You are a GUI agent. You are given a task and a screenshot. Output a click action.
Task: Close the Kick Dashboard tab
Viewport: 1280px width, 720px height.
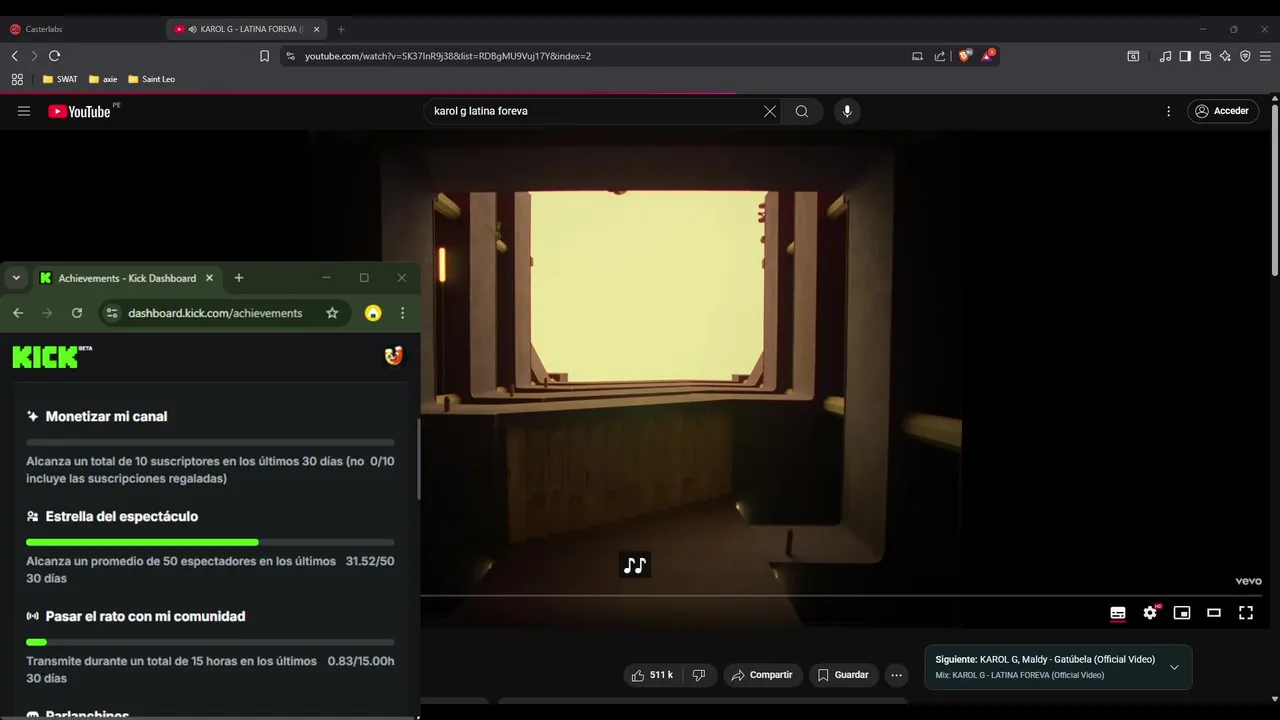209,278
